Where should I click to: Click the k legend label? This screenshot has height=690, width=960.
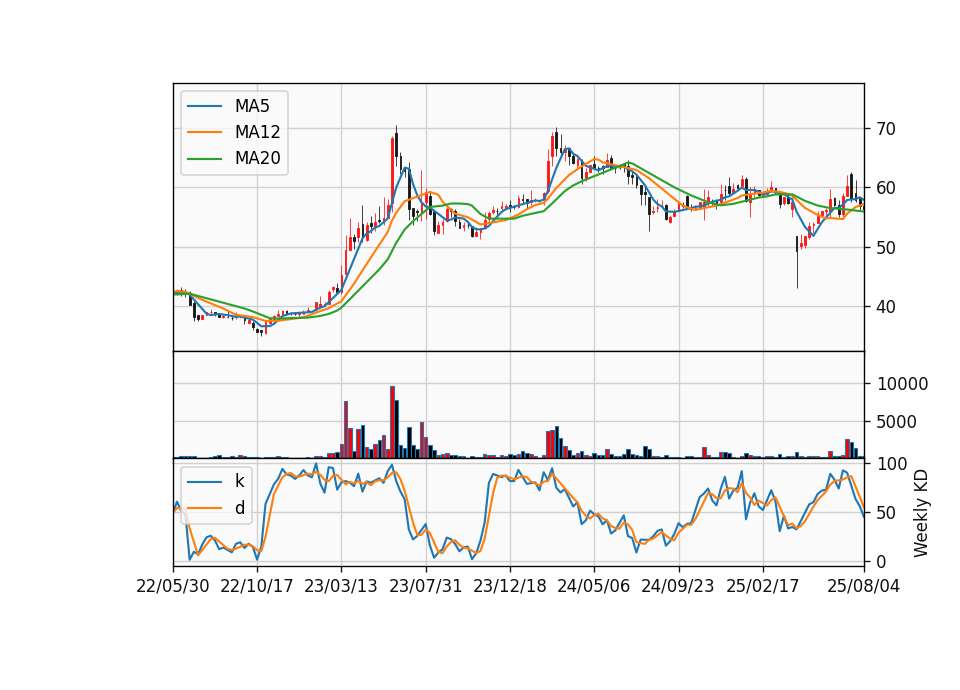point(239,481)
